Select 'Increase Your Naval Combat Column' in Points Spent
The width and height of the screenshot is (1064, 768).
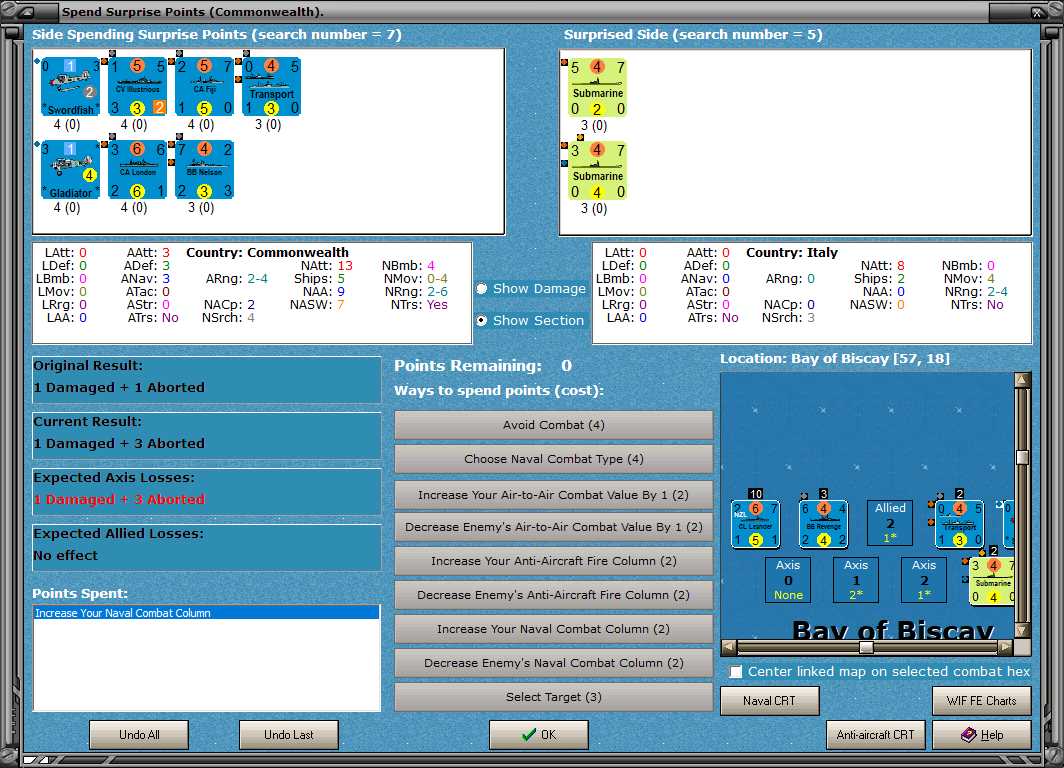[x=206, y=613]
